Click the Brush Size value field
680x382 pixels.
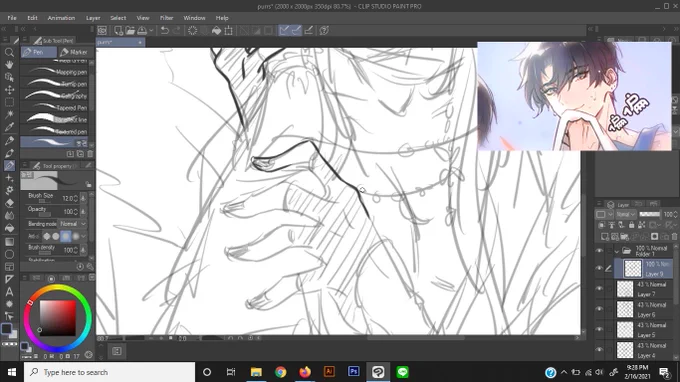pos(68,199)
